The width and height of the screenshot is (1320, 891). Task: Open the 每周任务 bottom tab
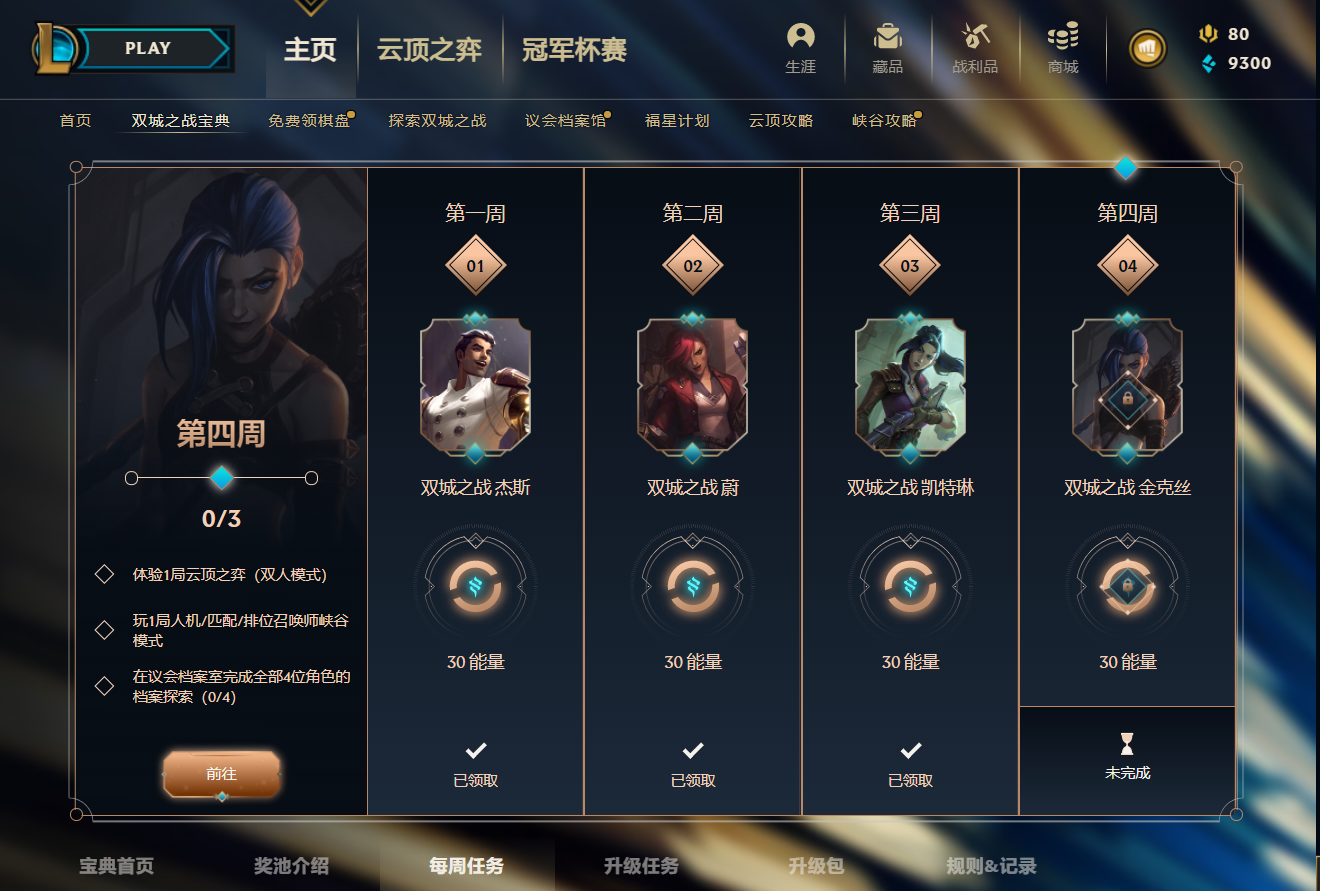click(466, 866)
